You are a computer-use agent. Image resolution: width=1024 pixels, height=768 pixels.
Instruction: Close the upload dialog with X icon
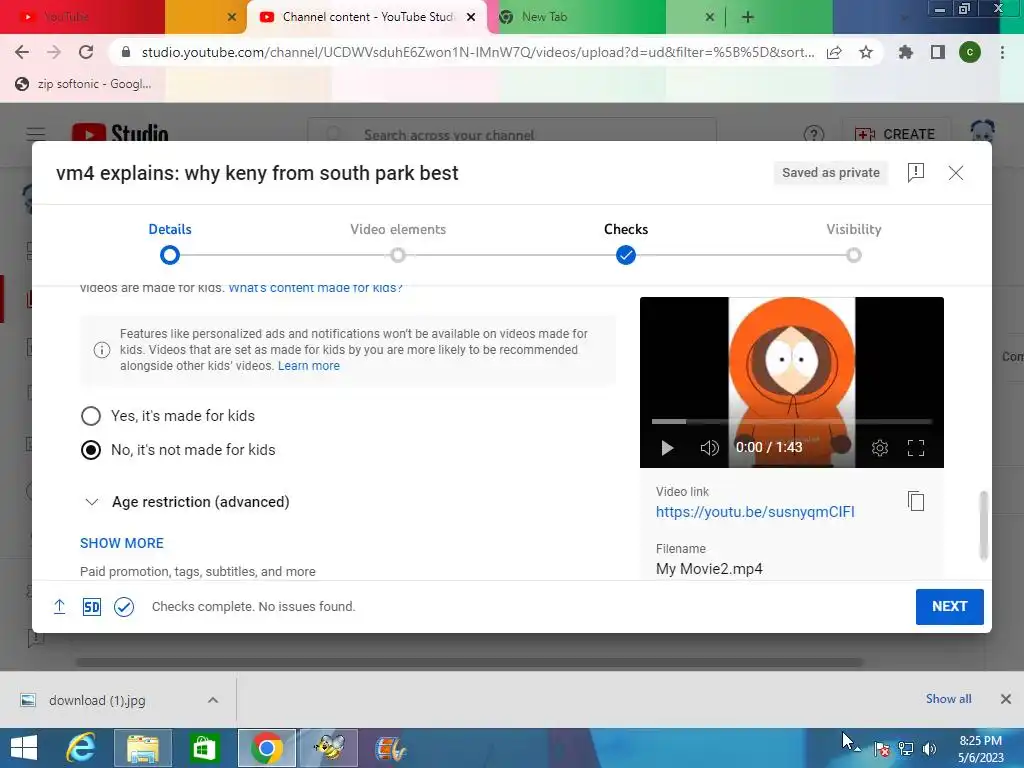point(955,172)
